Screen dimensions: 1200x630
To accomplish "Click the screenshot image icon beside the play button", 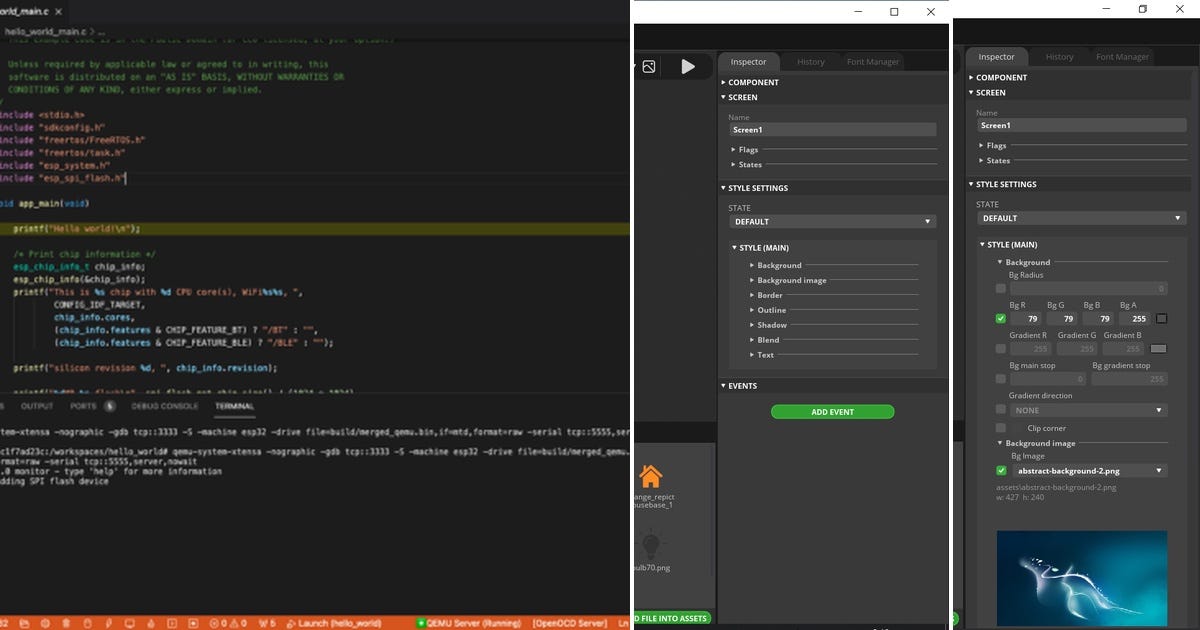I will pyautogui.click(x=649, y=66).
